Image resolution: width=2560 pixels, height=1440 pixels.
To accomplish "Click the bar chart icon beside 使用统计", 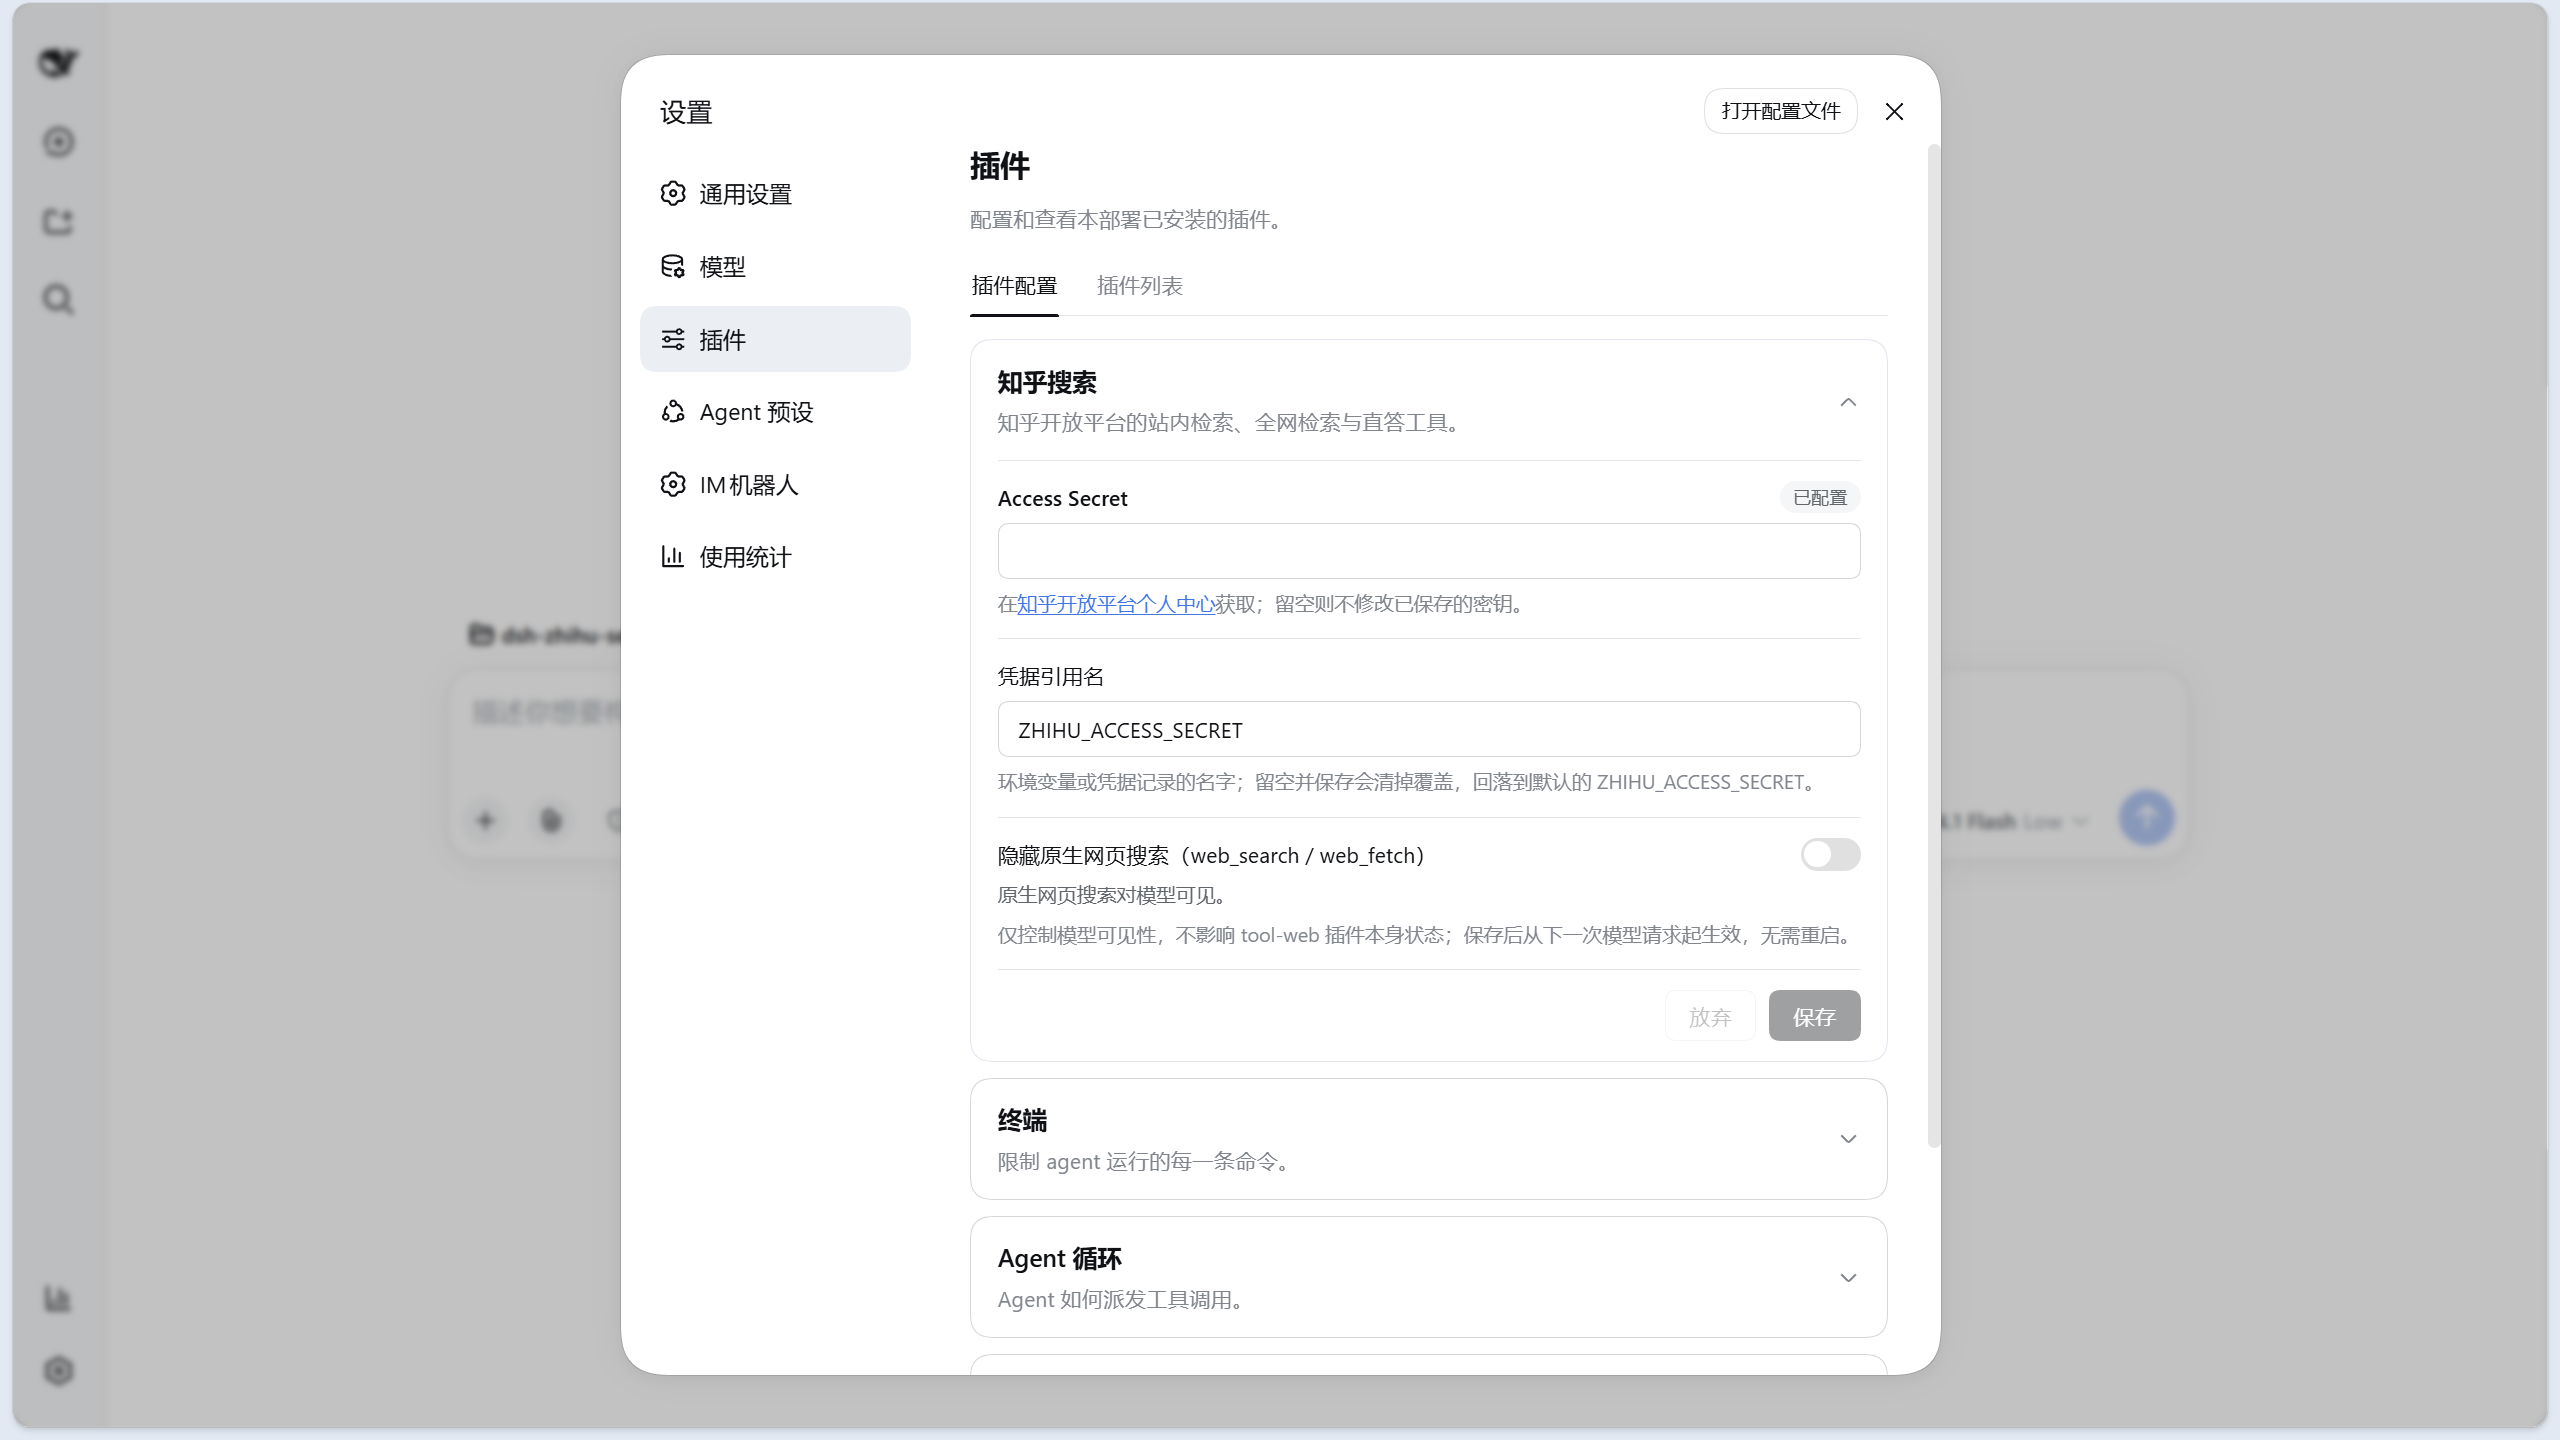I will point(673,557).
